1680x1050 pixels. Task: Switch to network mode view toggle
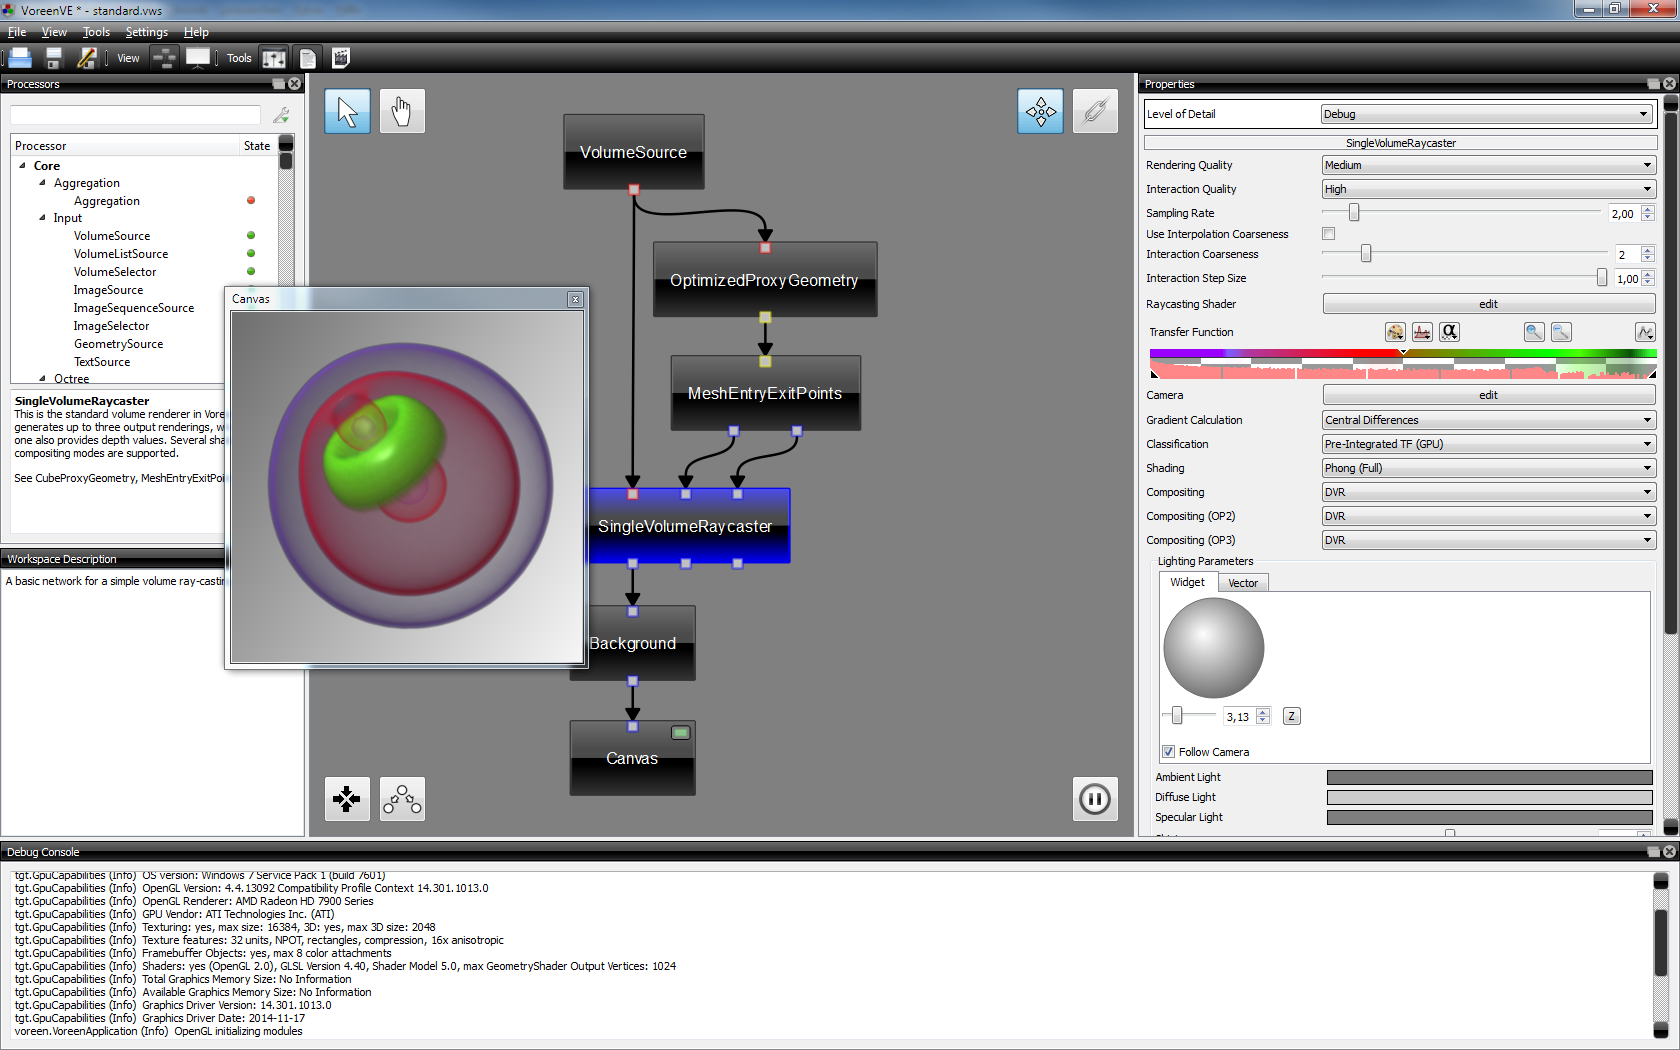point(165,58)
